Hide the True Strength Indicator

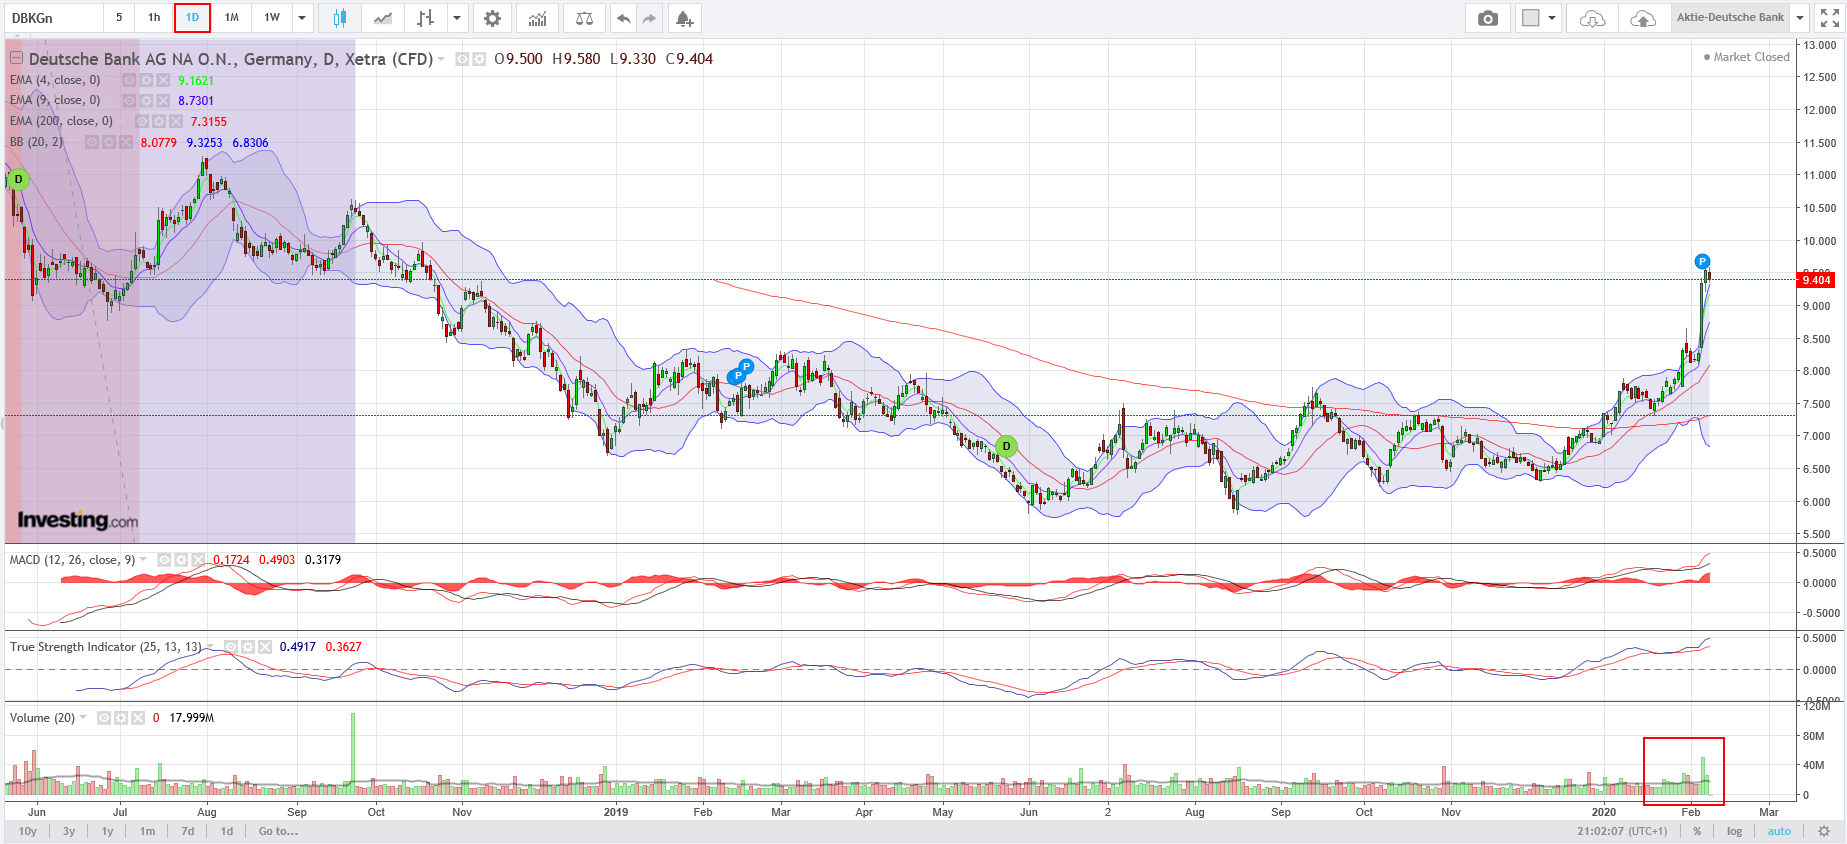point(232,647)
